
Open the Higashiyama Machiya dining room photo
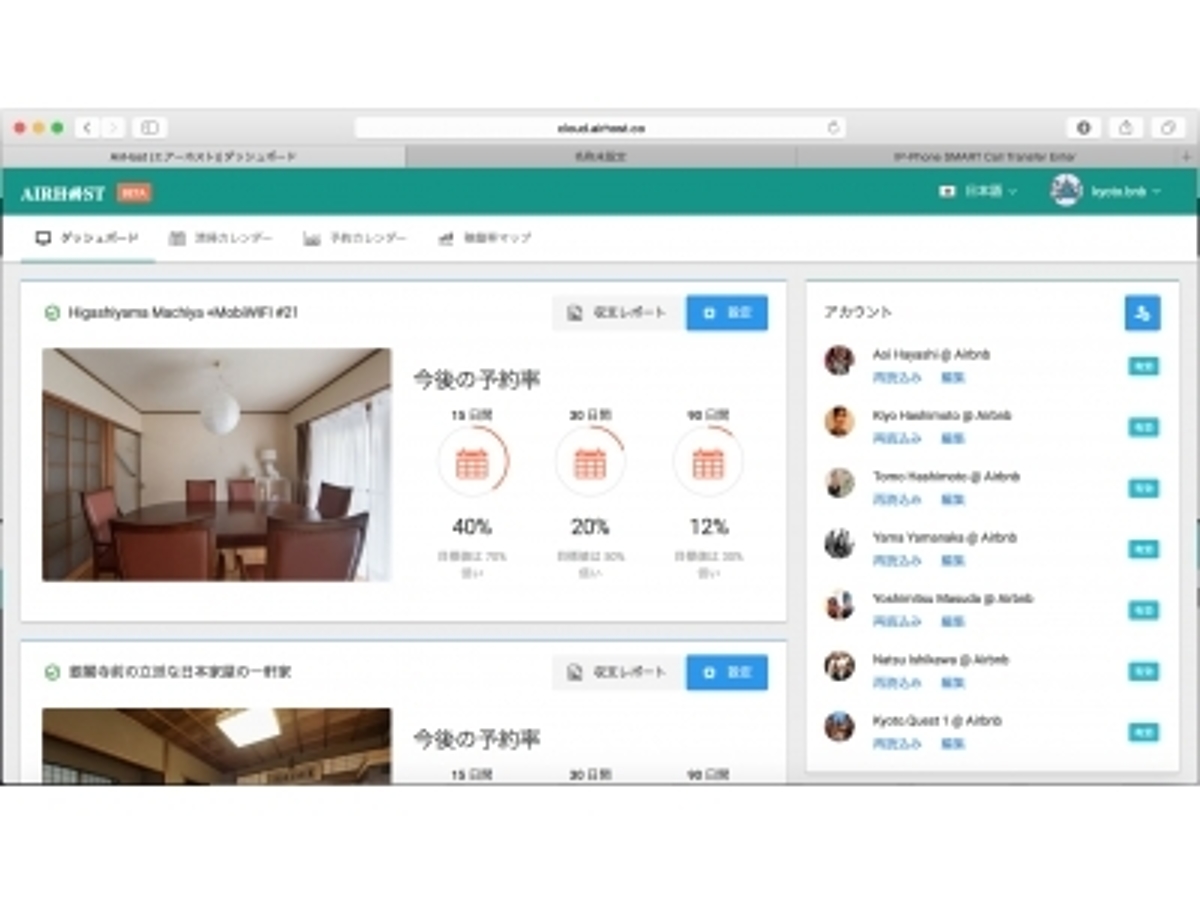coord(216,464)
